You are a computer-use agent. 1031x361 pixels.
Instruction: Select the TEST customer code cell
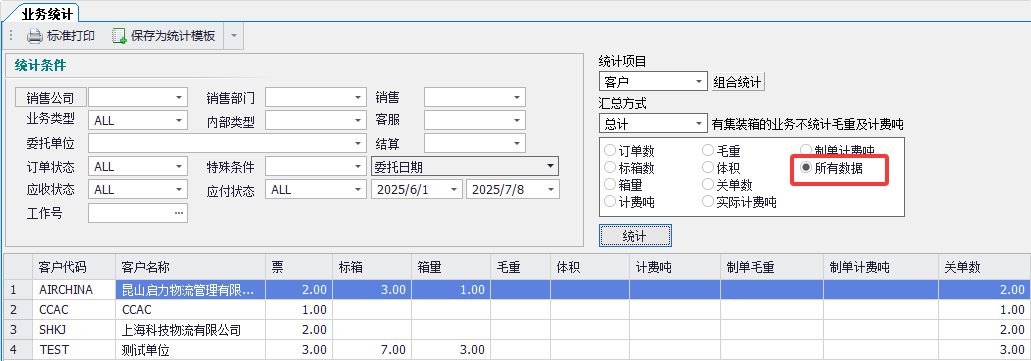pyautogui.click(x=74, y=350)
